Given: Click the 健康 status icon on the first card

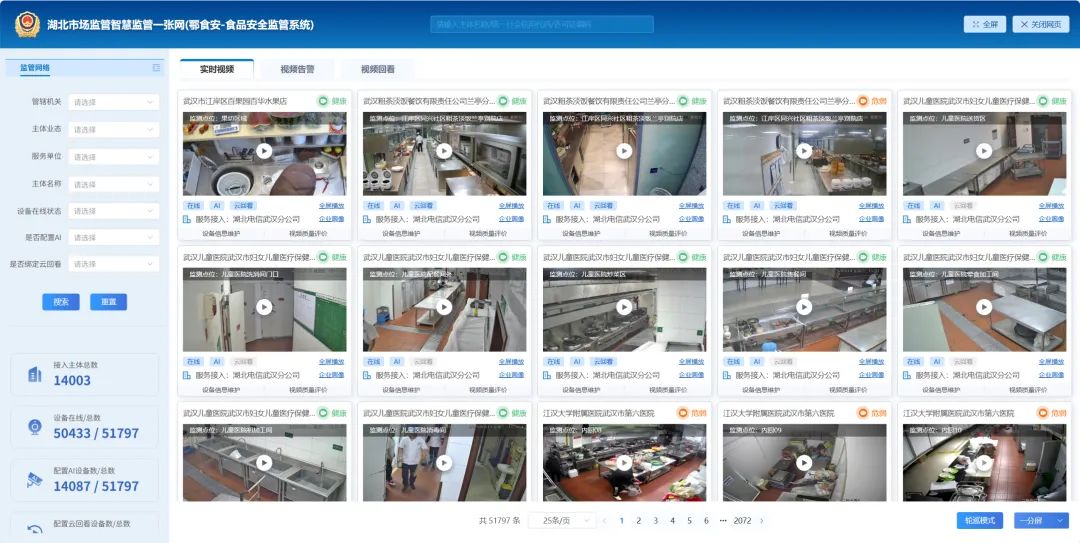Looking at the screenshot, I should click(322, 101).
